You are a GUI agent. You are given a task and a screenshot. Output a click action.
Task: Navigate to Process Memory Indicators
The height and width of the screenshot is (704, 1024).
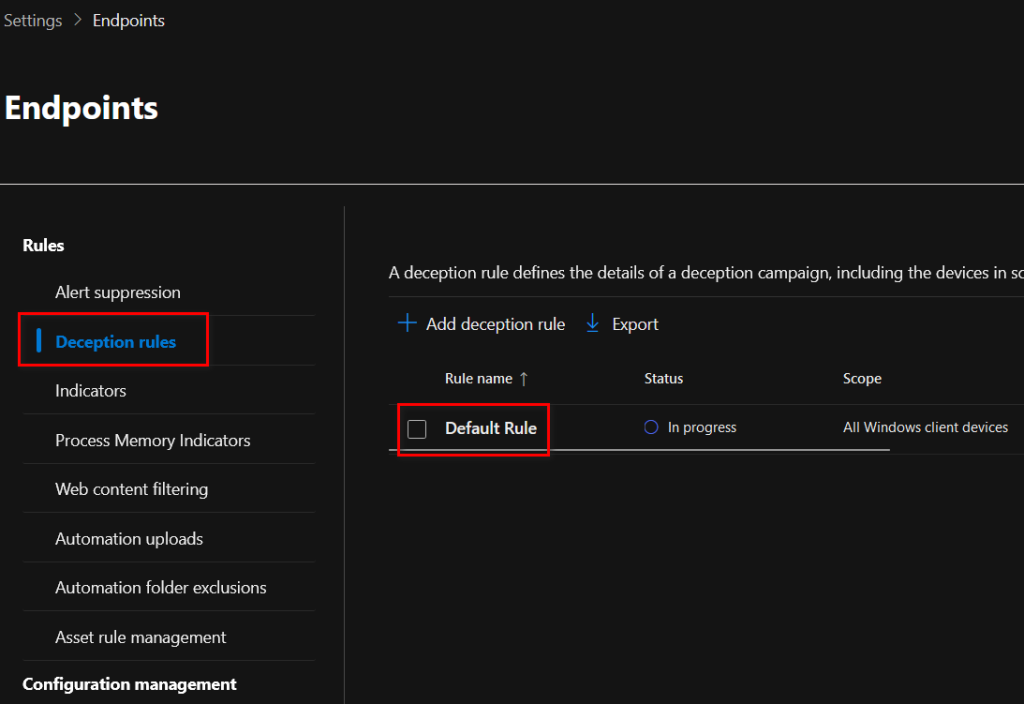click(x=152, y=440)
